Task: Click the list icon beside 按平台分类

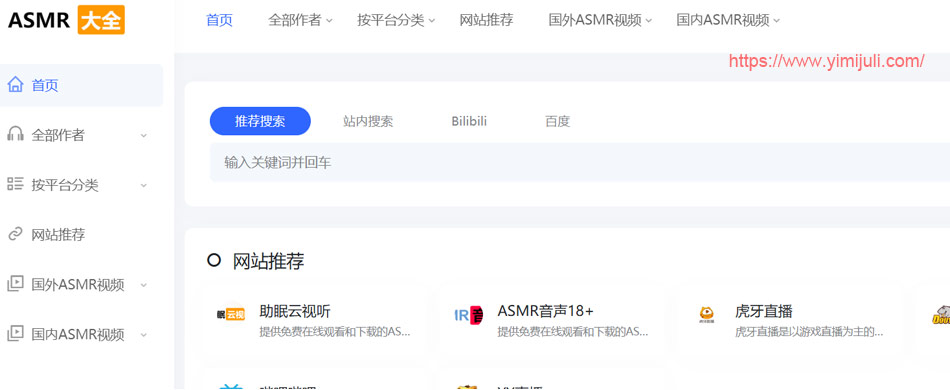Action: [x=15, y=184]
